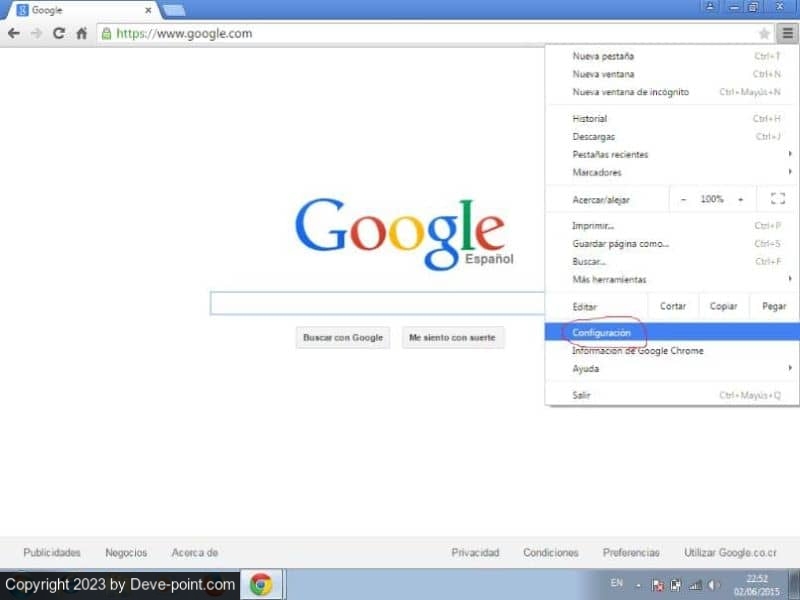The image size is (800, 600).
Task: Reload the page with refresh icon
Action: (x=59, y=33)
